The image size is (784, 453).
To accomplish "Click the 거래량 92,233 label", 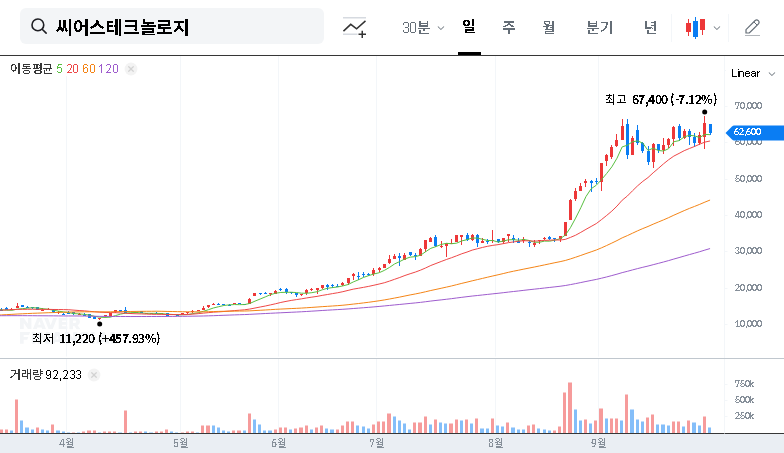I will click(x=46, y=375).
